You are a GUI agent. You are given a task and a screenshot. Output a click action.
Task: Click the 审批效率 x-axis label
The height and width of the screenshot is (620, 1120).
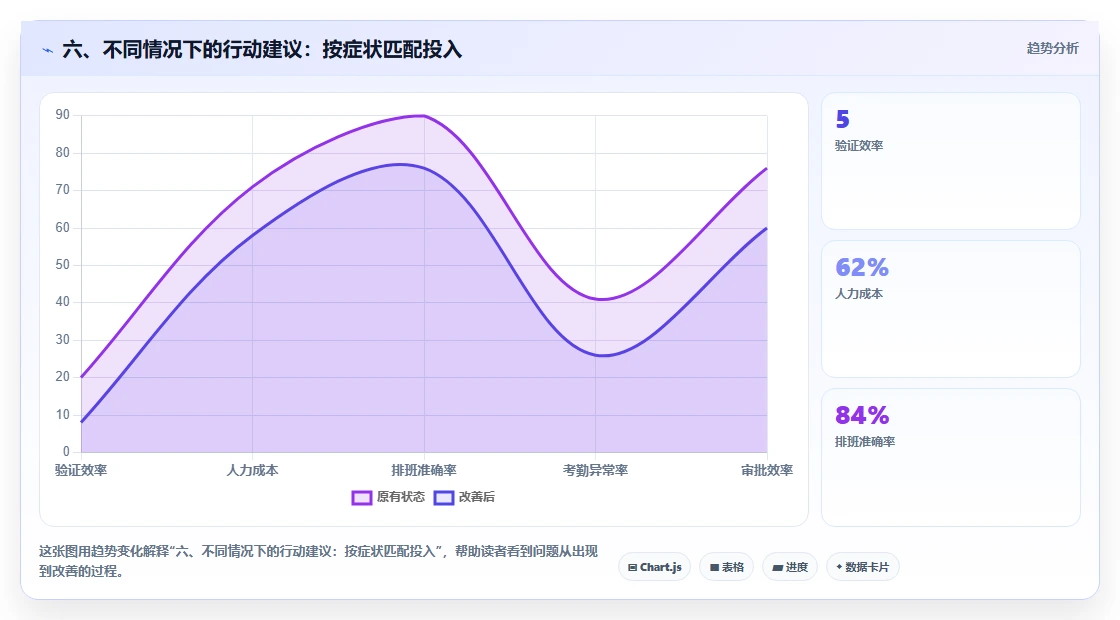tap(766, 471)
